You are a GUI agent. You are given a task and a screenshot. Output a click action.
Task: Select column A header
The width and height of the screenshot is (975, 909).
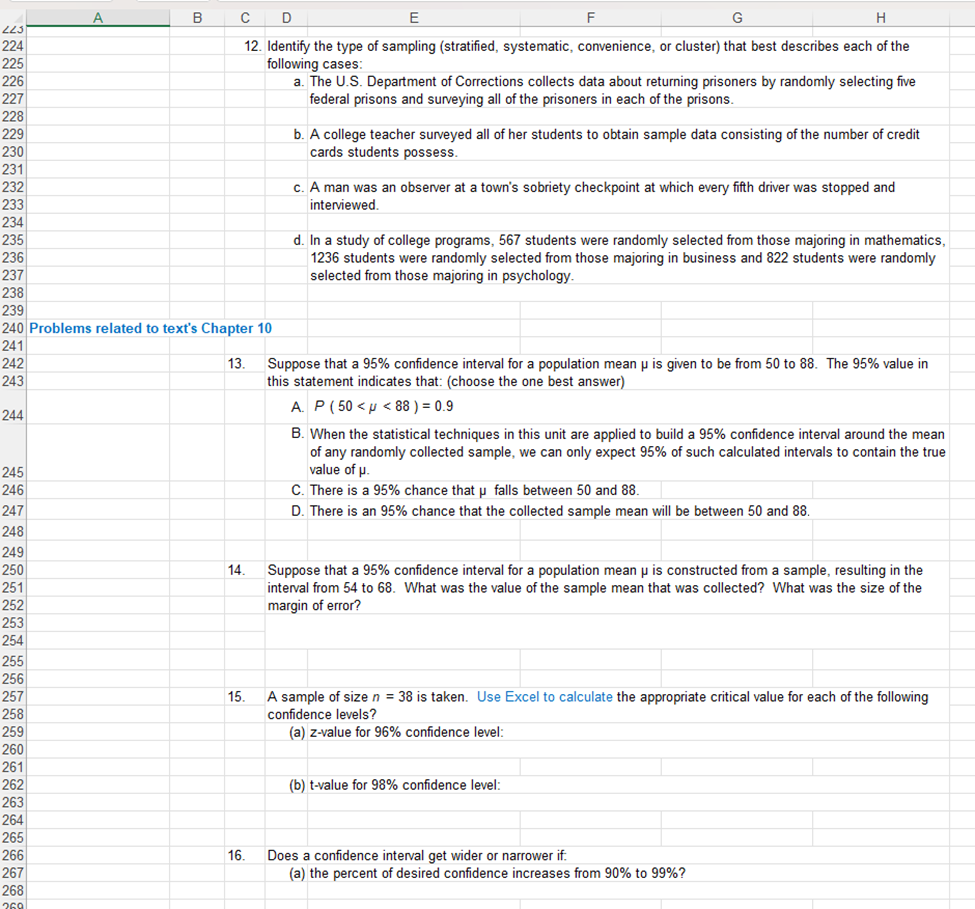pyautogui.click(x=97, y=17)
